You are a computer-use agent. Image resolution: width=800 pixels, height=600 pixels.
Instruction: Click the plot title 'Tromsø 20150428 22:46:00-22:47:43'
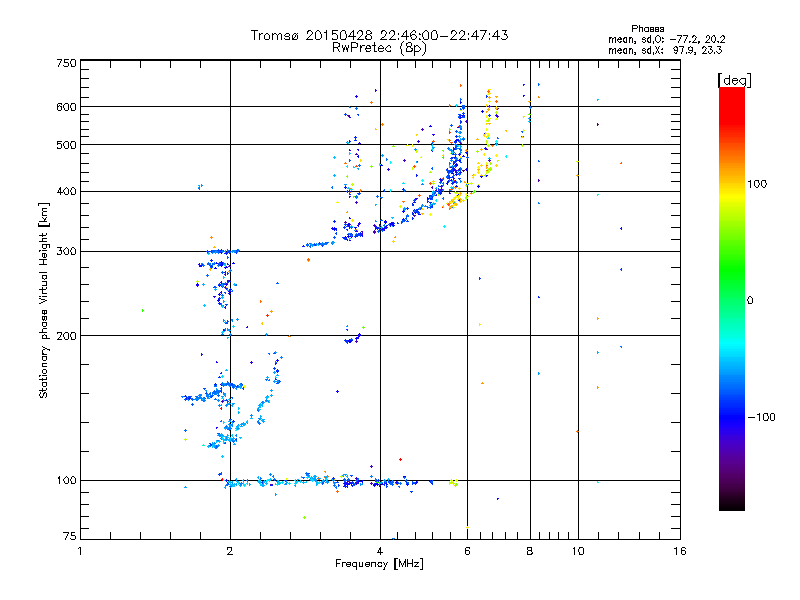(380, 35)
